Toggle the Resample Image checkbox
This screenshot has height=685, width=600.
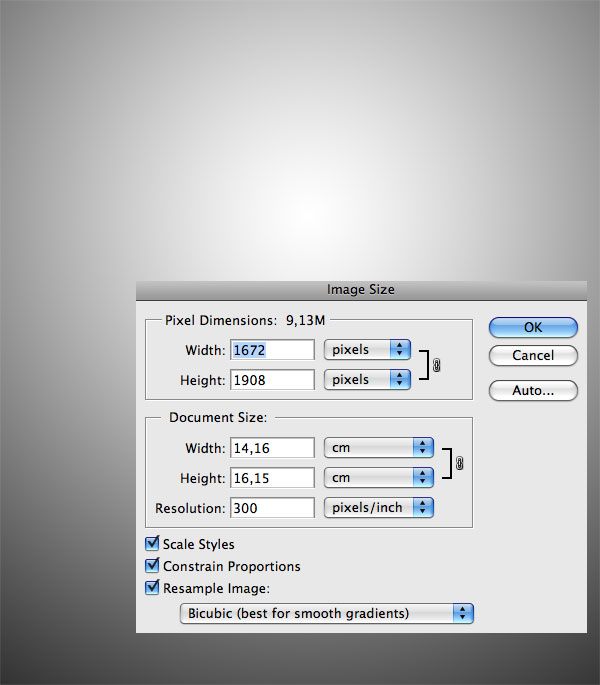click(153, 588)
